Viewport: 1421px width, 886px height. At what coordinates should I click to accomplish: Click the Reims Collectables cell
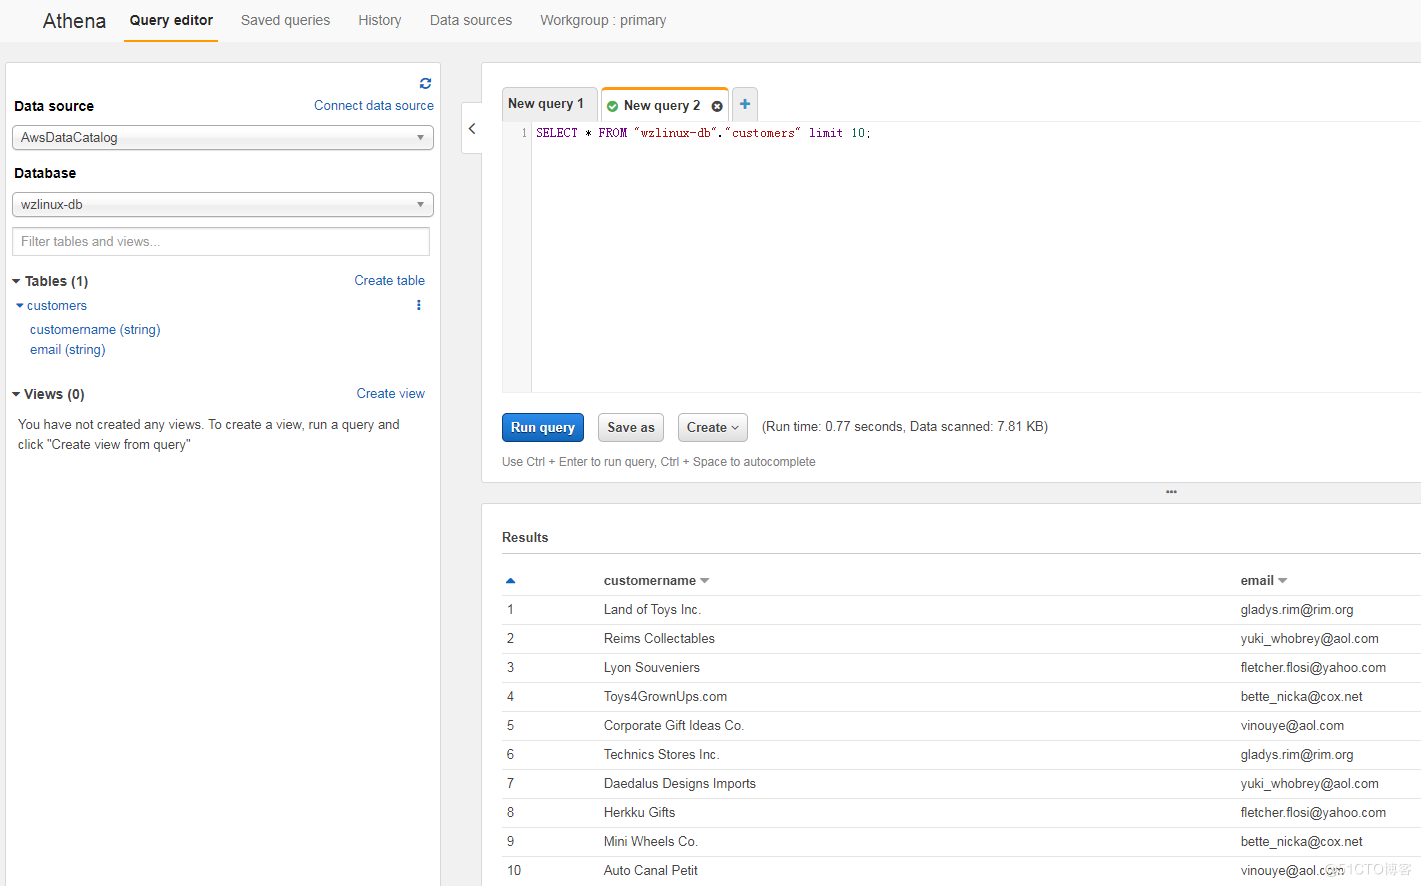(x=659, y=639)
